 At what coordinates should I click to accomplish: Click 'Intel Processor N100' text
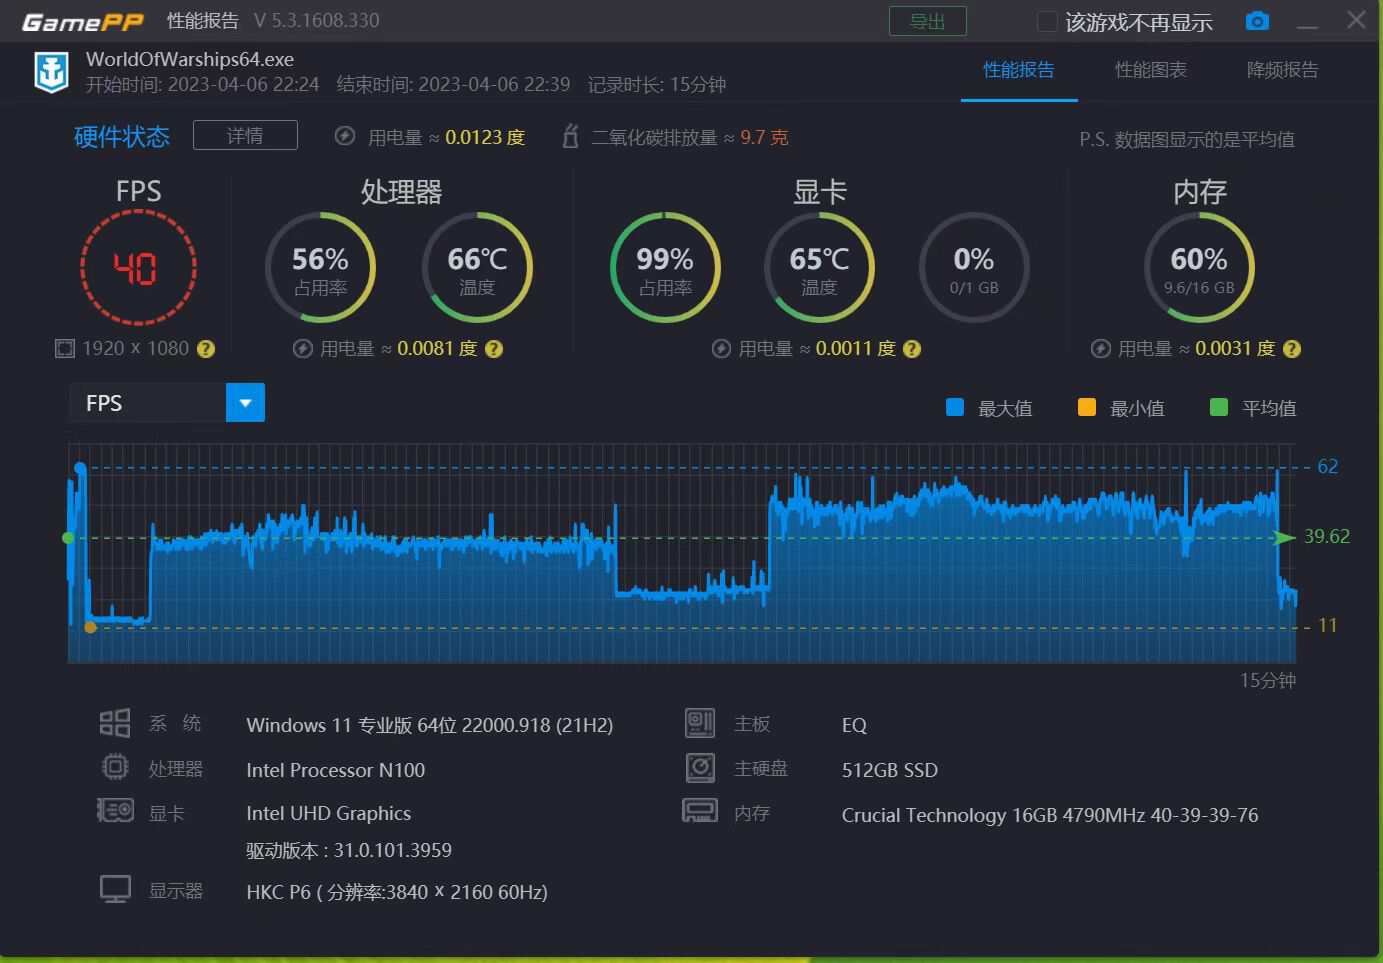(x=336, y=770)
